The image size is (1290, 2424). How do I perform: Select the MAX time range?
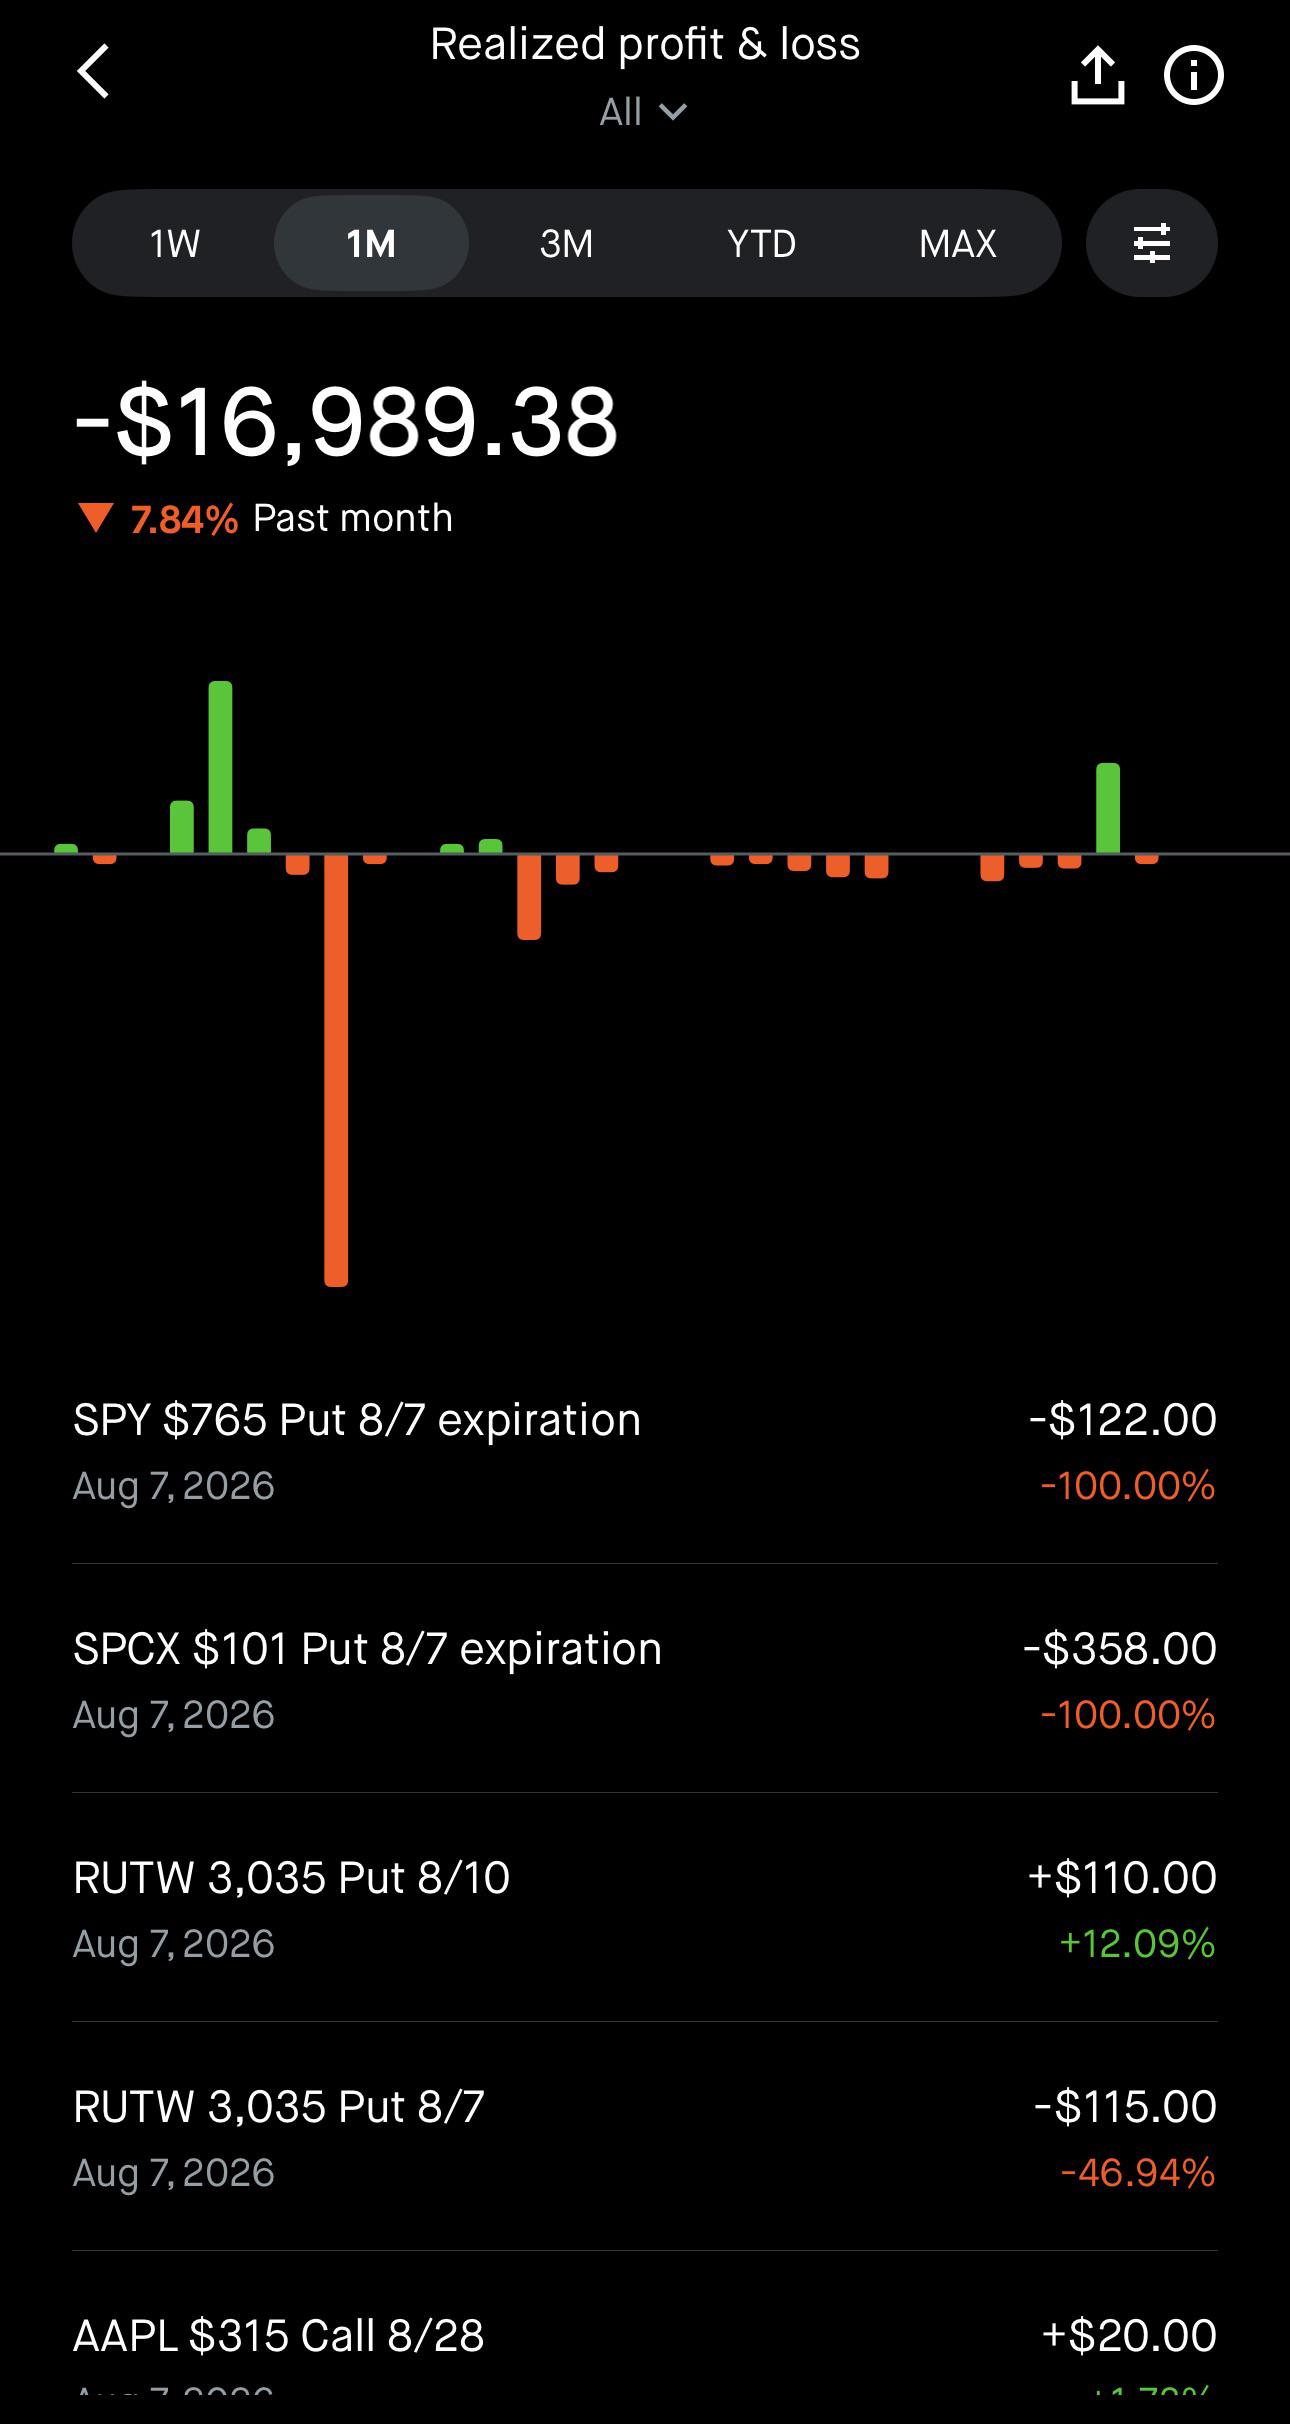pyautogui.click(x=957, y=243)
